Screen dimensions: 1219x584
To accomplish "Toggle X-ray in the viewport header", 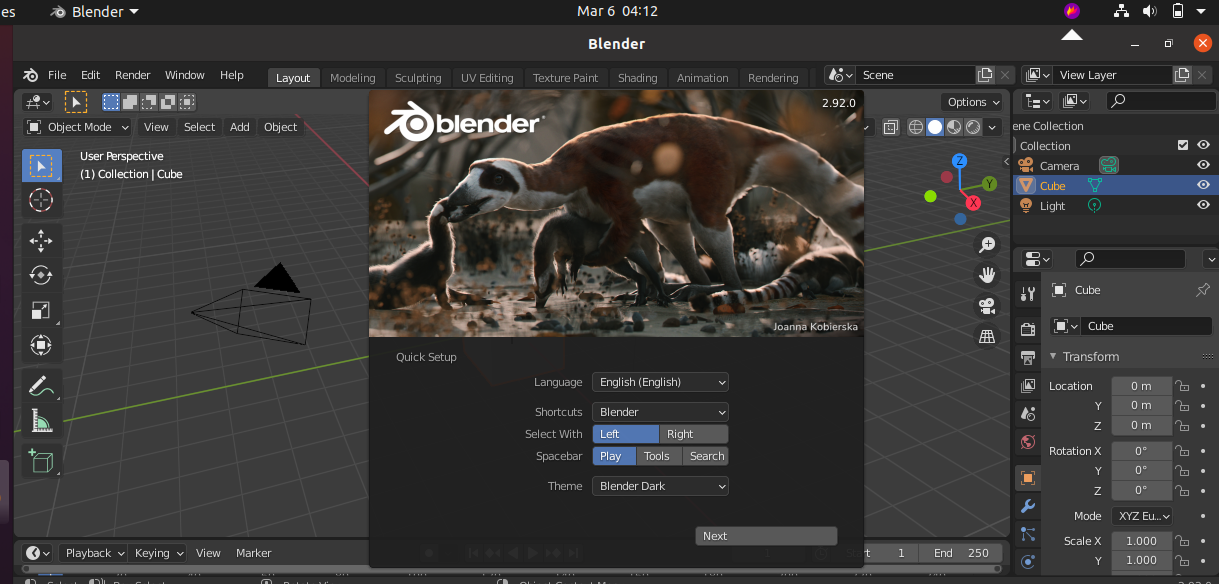I will [x=889, y=127].
